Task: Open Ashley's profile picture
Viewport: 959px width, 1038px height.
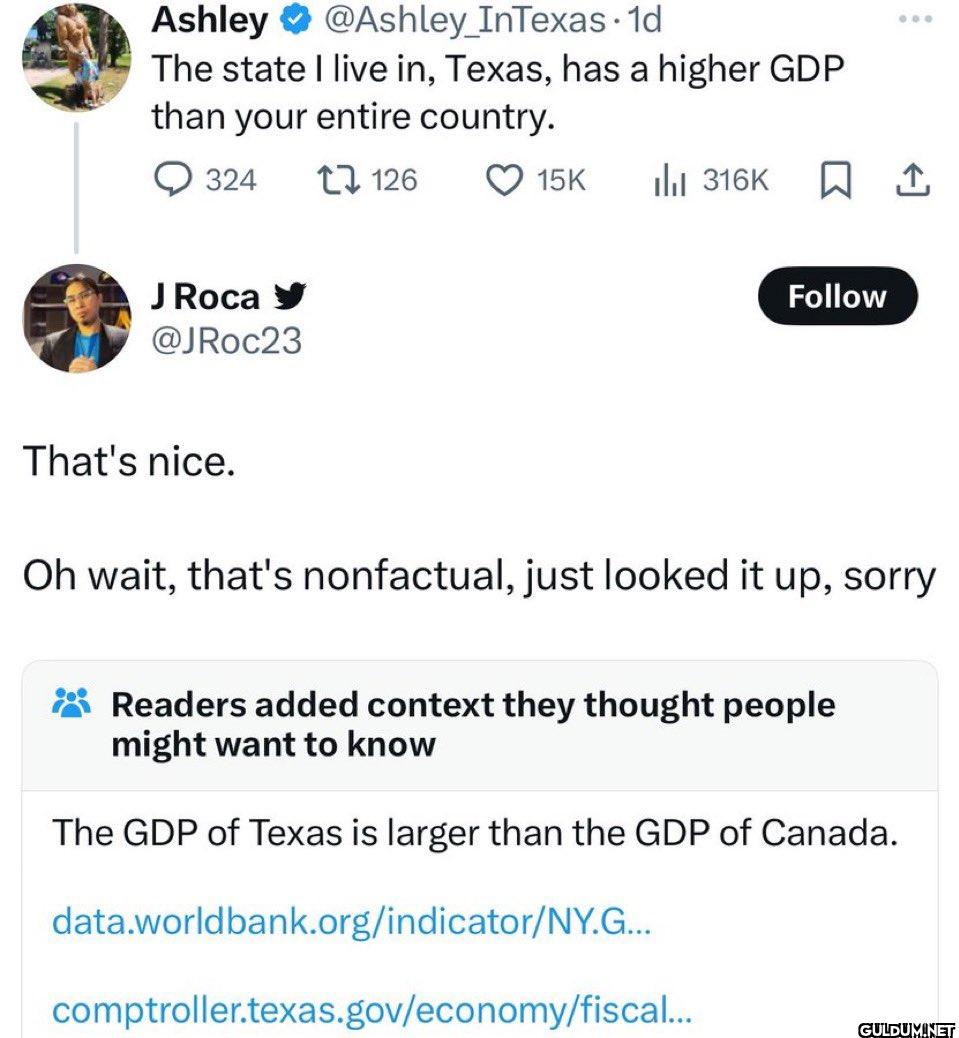Action: click(x=77, y=56)
